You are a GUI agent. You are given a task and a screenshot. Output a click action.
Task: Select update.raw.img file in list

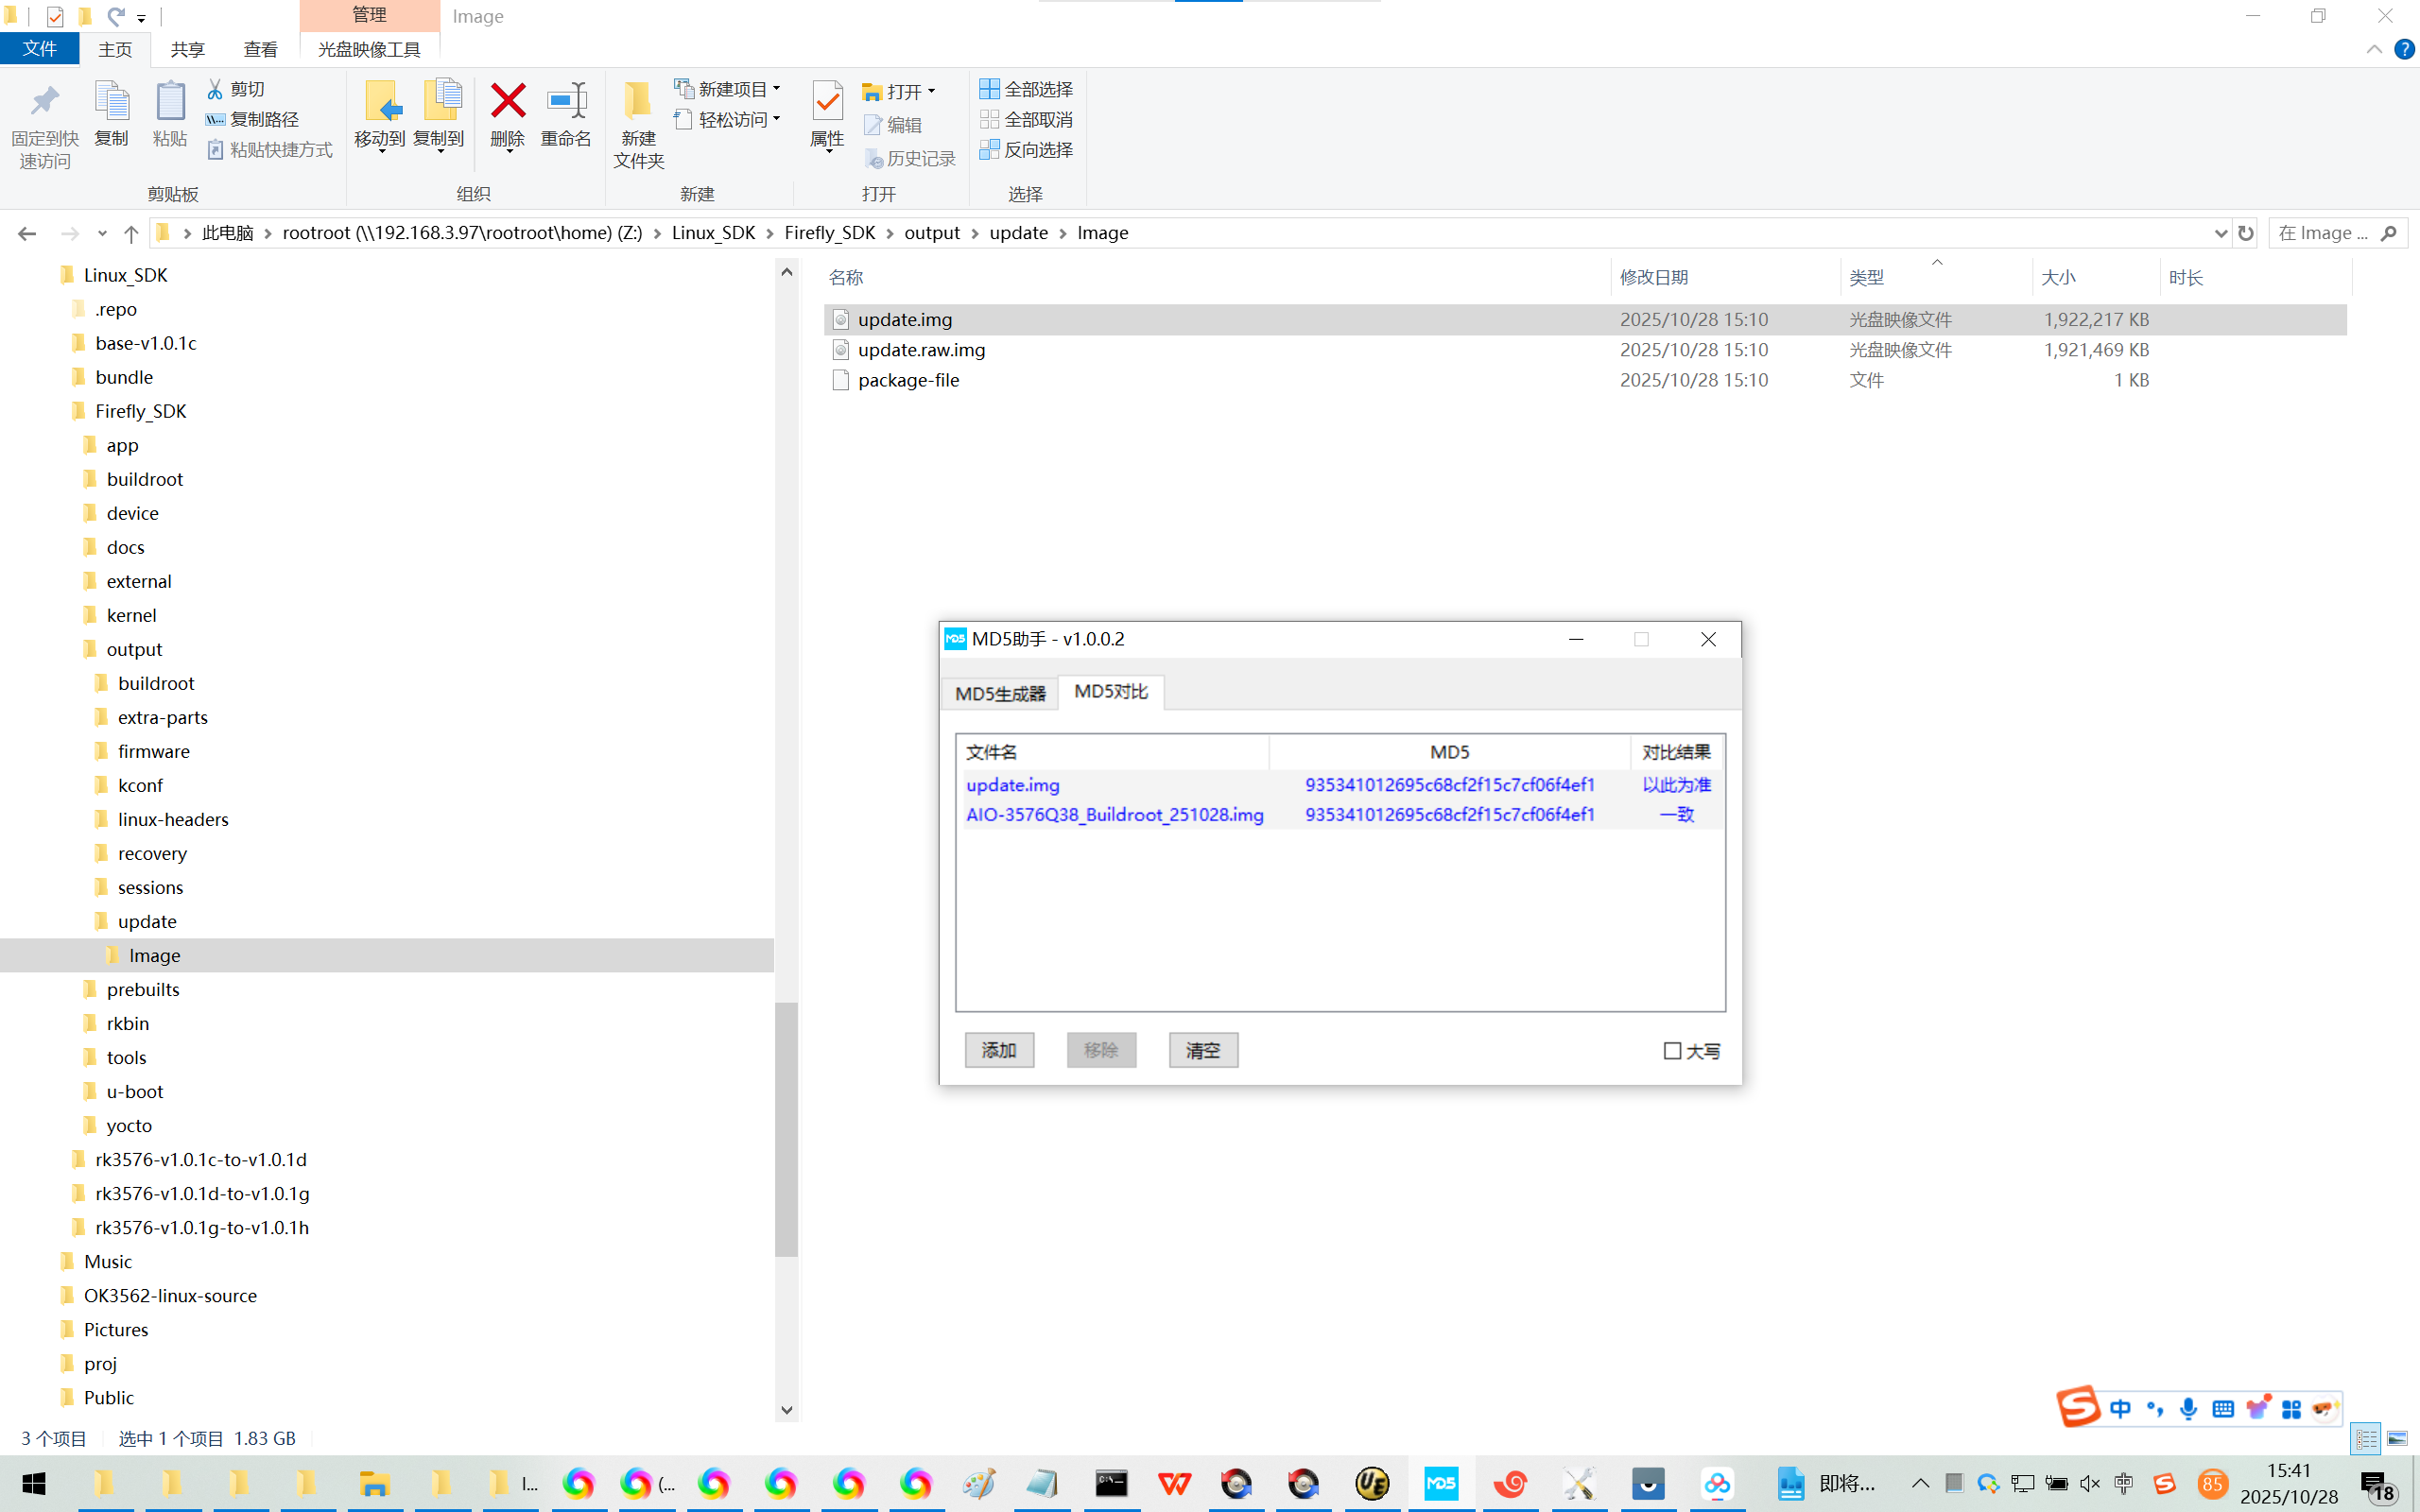point(921,350)
